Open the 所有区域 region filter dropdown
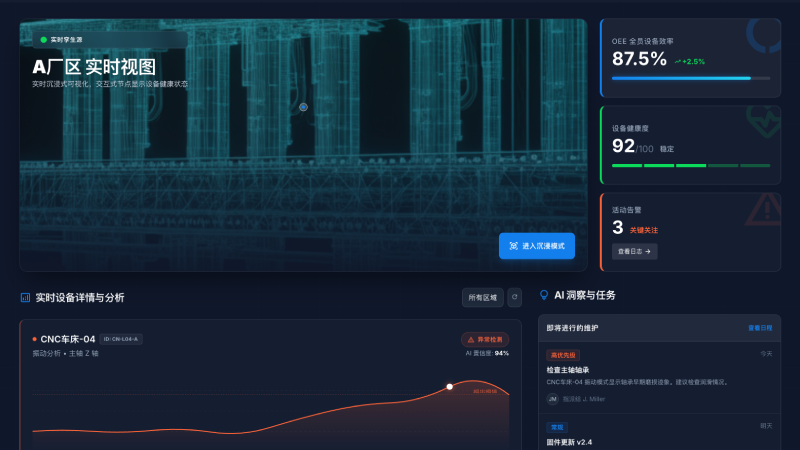The width and height of the screenshot is (800, 450). click(x=483, y=297)
